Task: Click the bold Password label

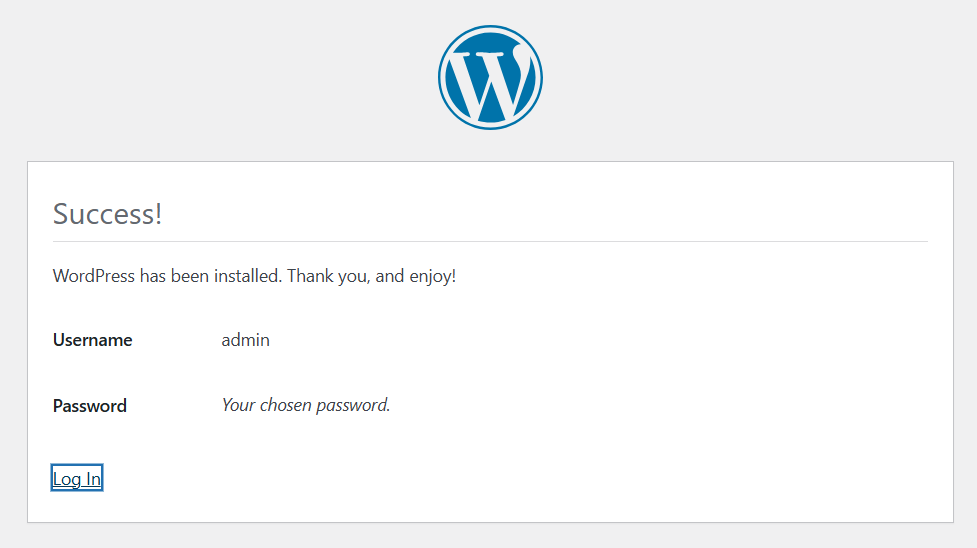Action: [89, 406]
